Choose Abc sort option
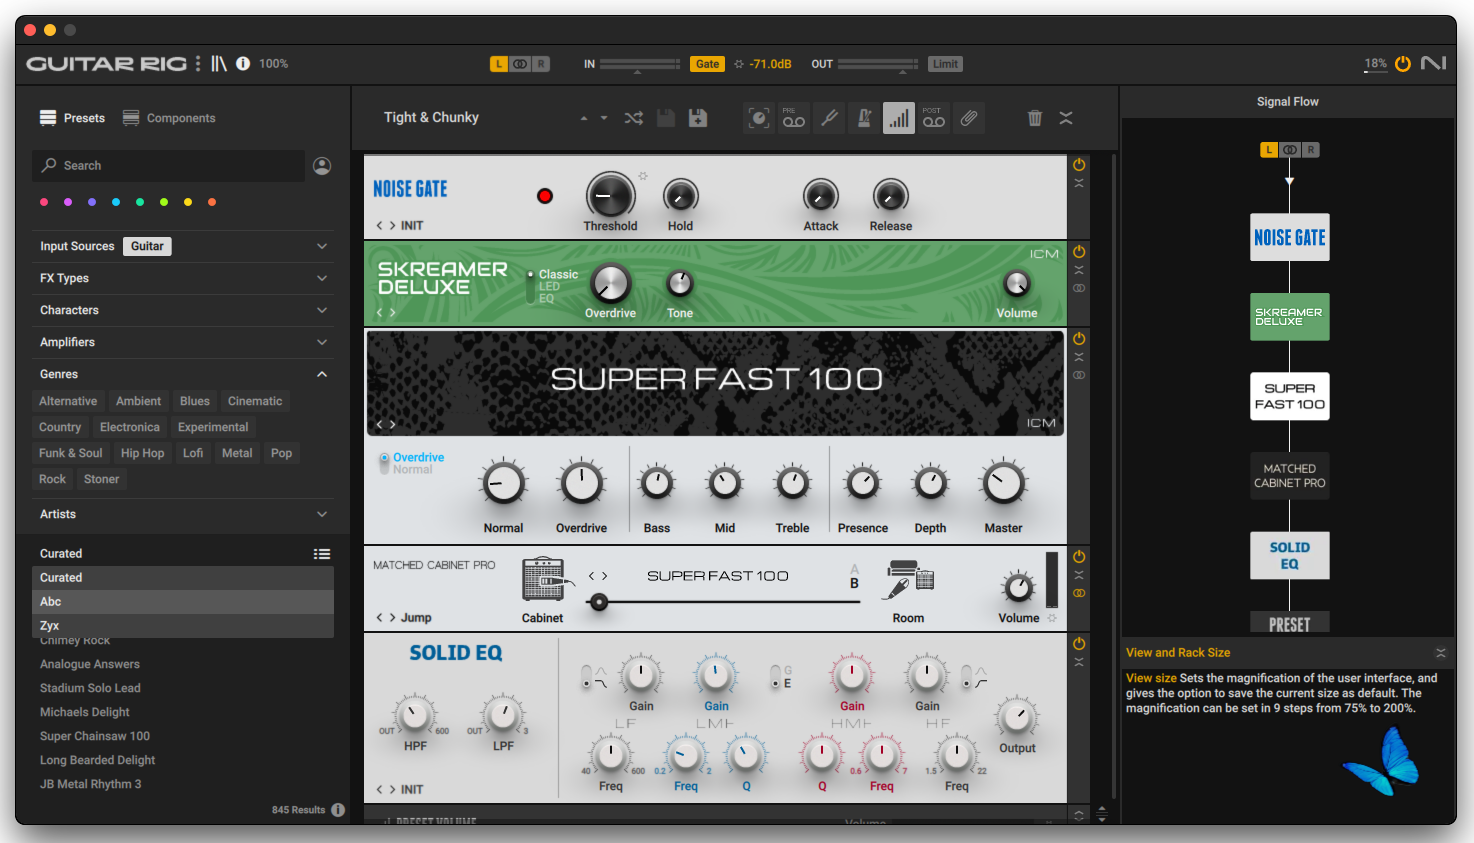Screen dimensions: 1474x843 point(184,602)
